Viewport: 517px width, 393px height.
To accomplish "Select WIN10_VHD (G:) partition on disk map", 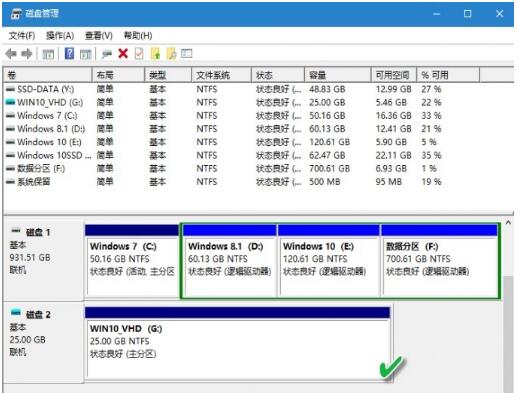I will pos(237,343).
